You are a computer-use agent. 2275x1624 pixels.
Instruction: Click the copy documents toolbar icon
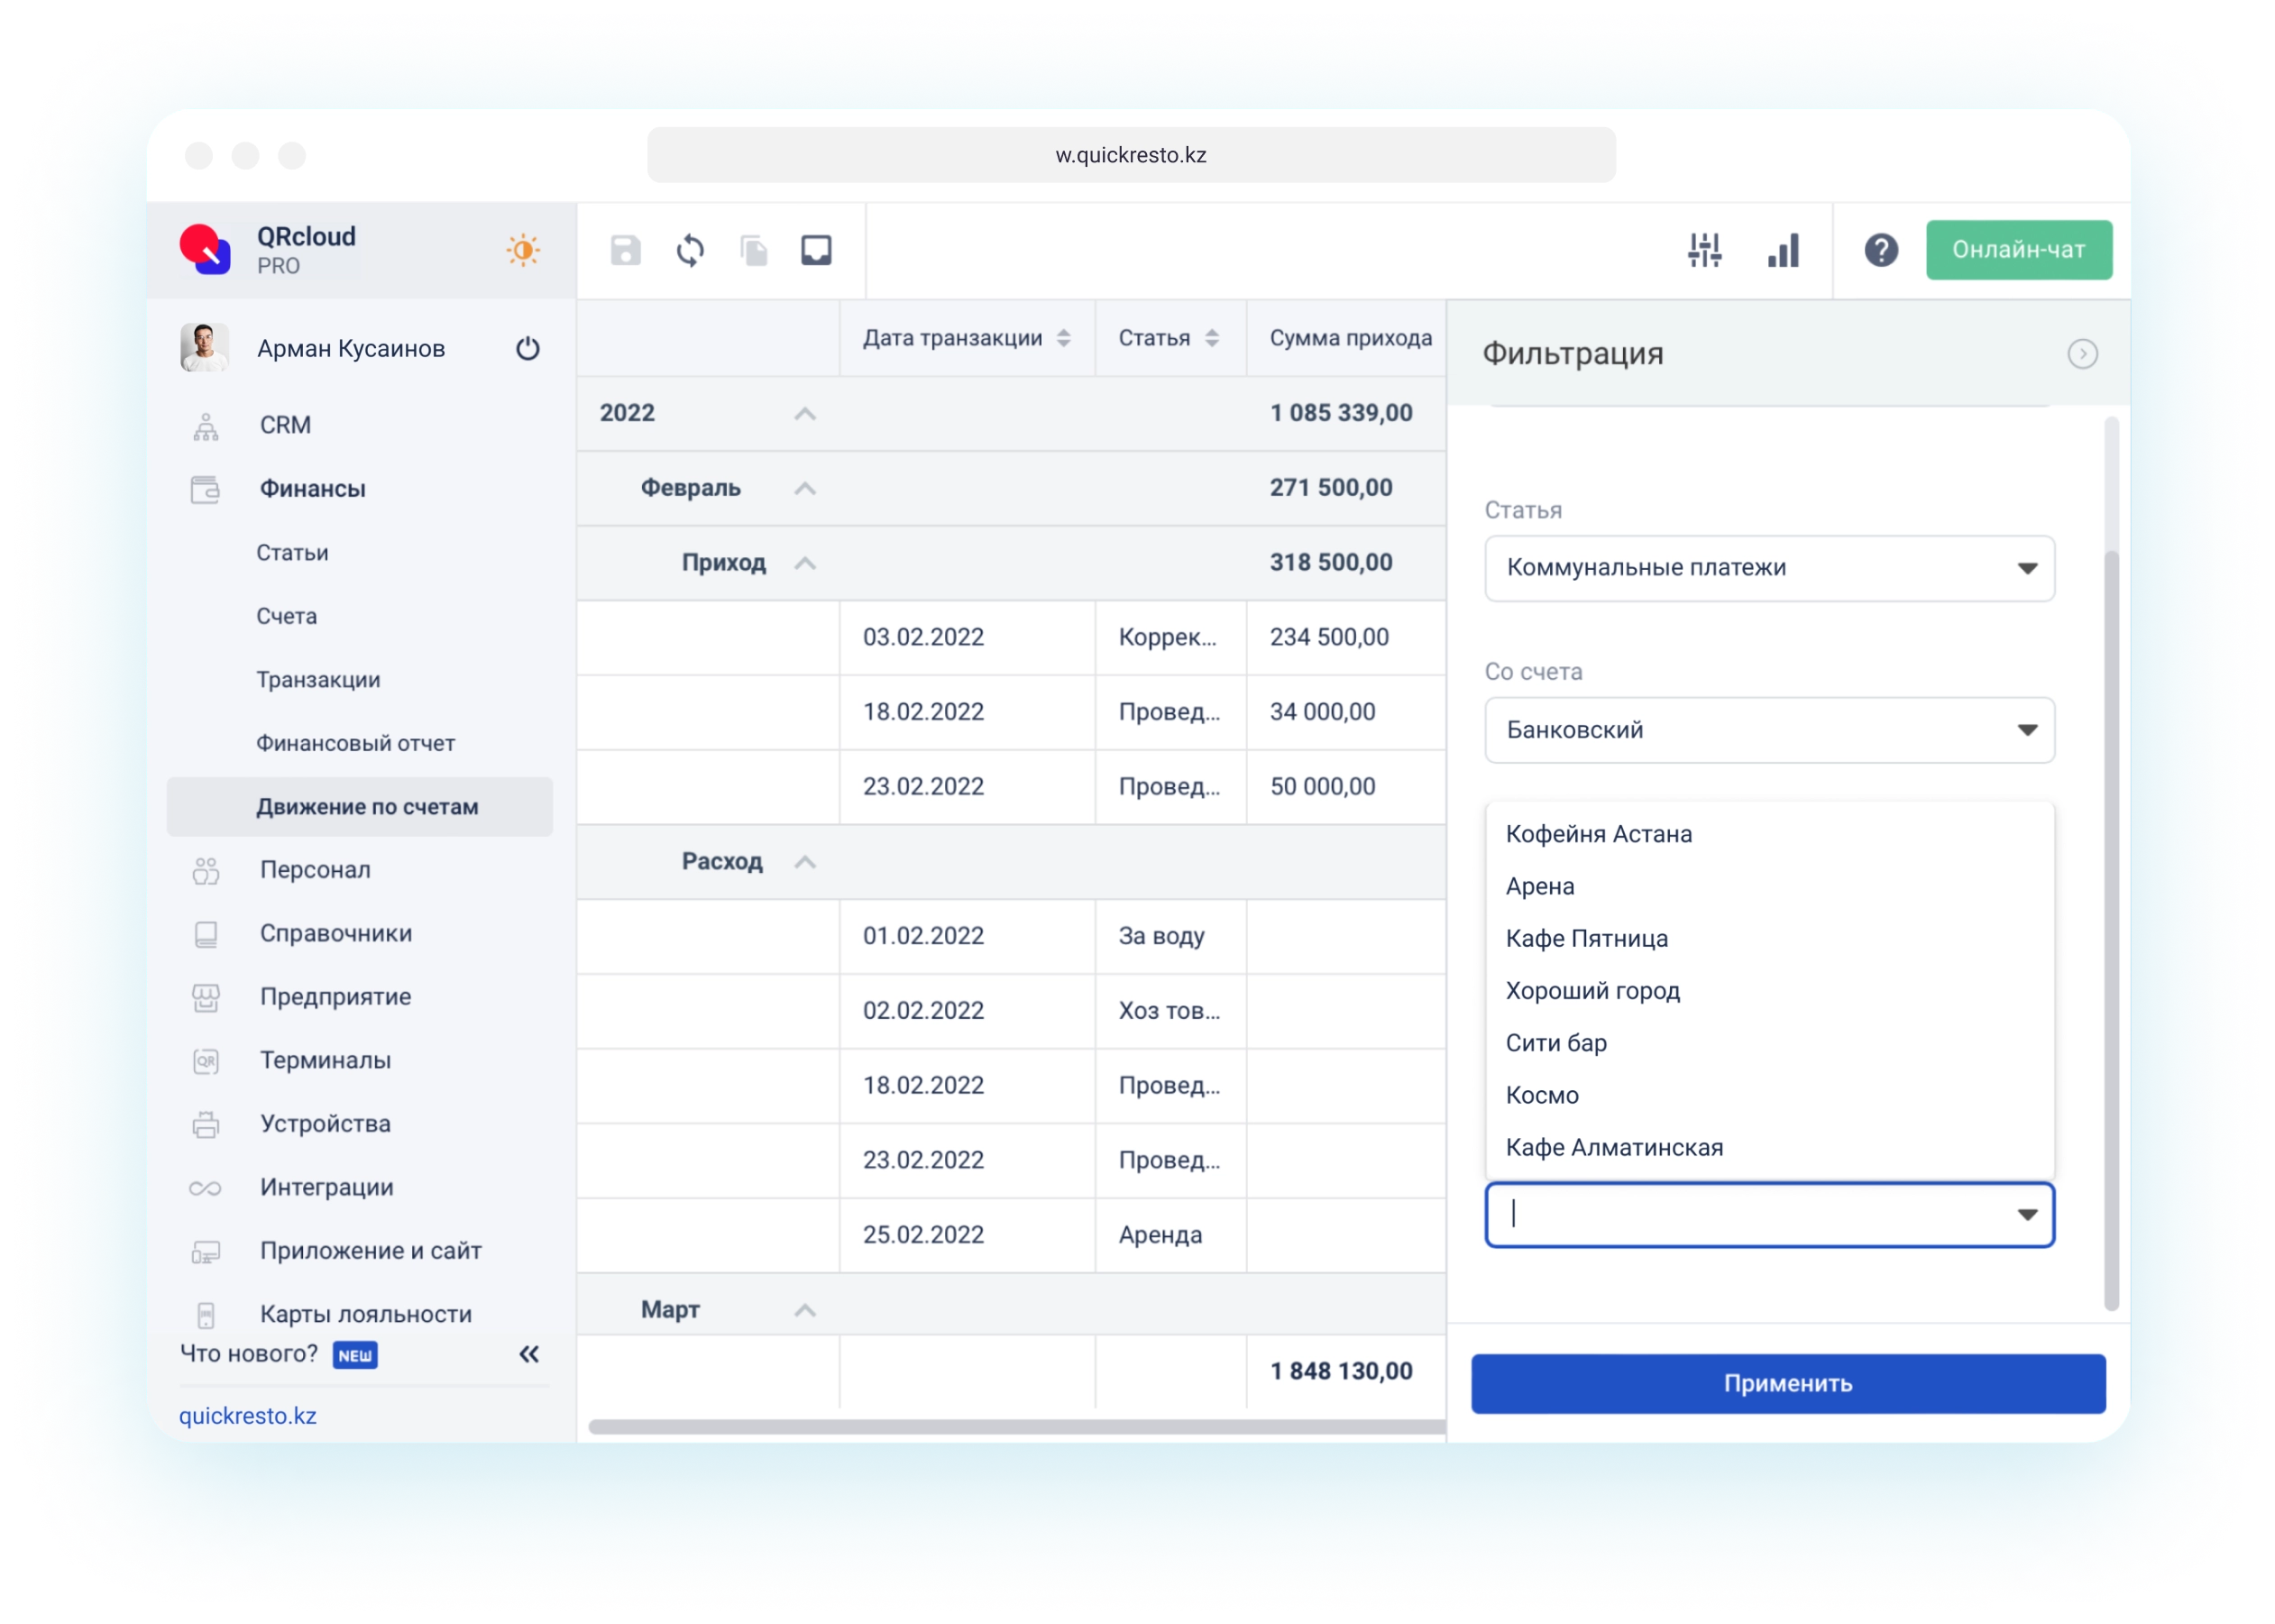pyautogui.click(x=754, y=250)
